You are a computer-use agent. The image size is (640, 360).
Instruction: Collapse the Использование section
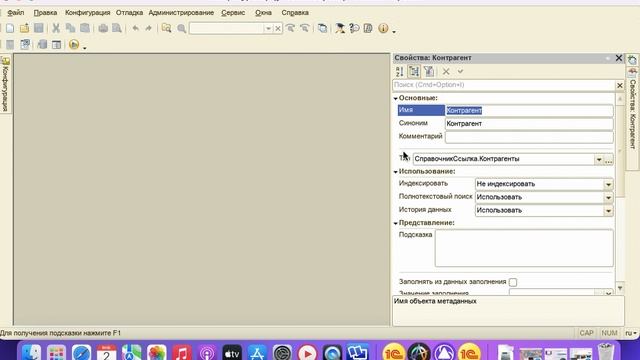point(396,172)
